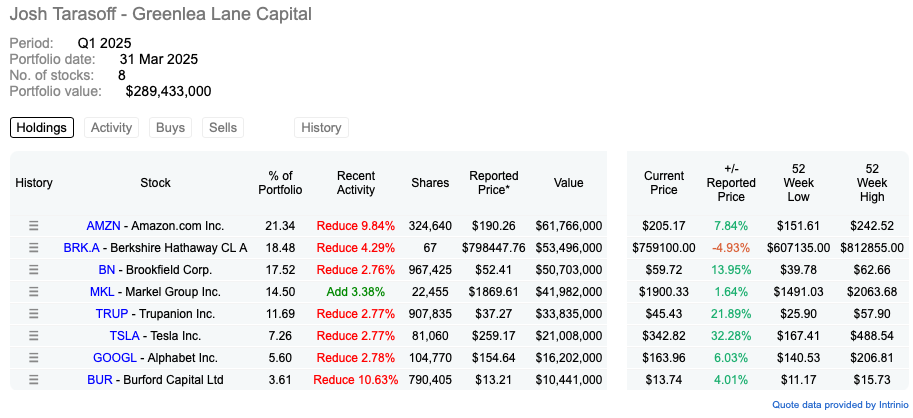Open history icon for Burford Capital row

(x=34, y=380)
